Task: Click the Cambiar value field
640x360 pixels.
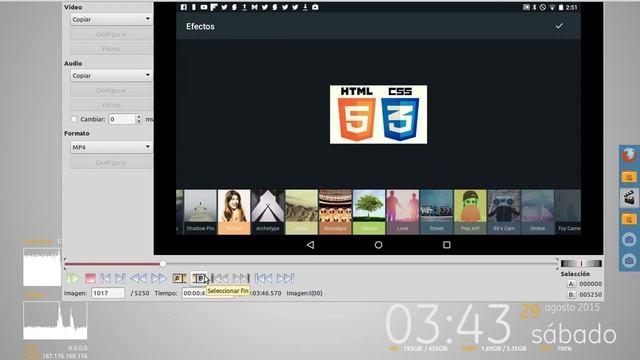Action: tap(122, 119)
